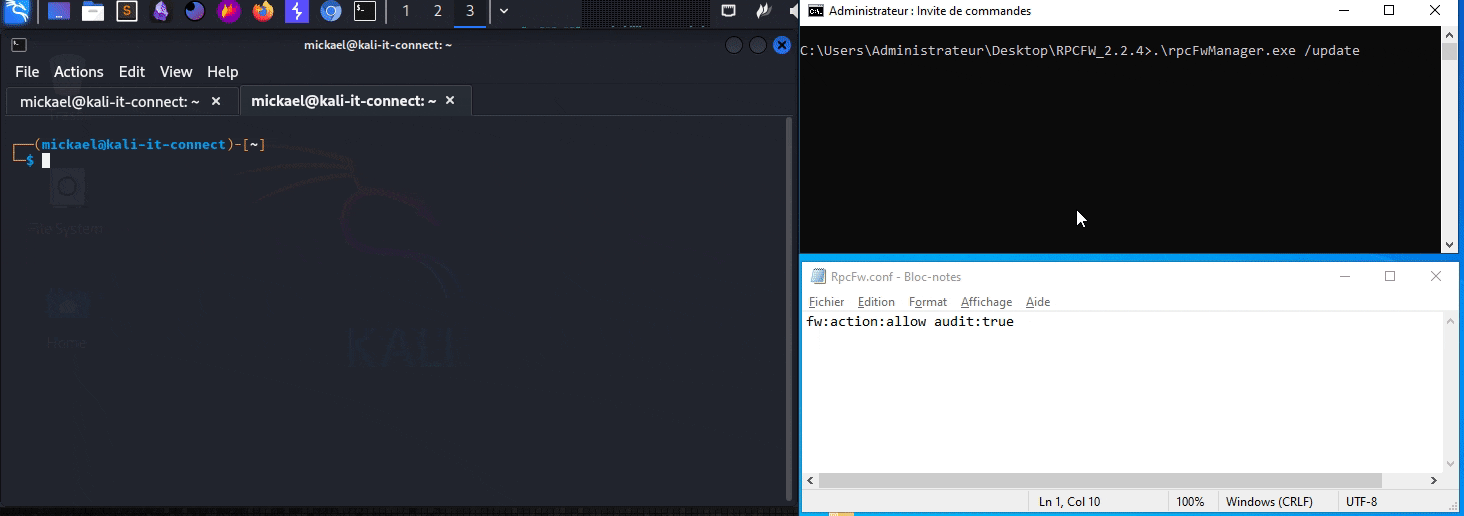The width and height of the screenshot is (1464, 516).
Task: Open Notepad Edition menu
Action: pos(876,302)
